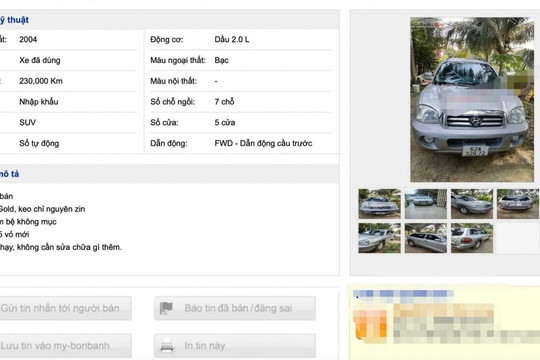Open last thumbnail showing rear quarter view
The width and height of the screenshot is (540, 360).
pyautogui.click(x=472, y=238)
